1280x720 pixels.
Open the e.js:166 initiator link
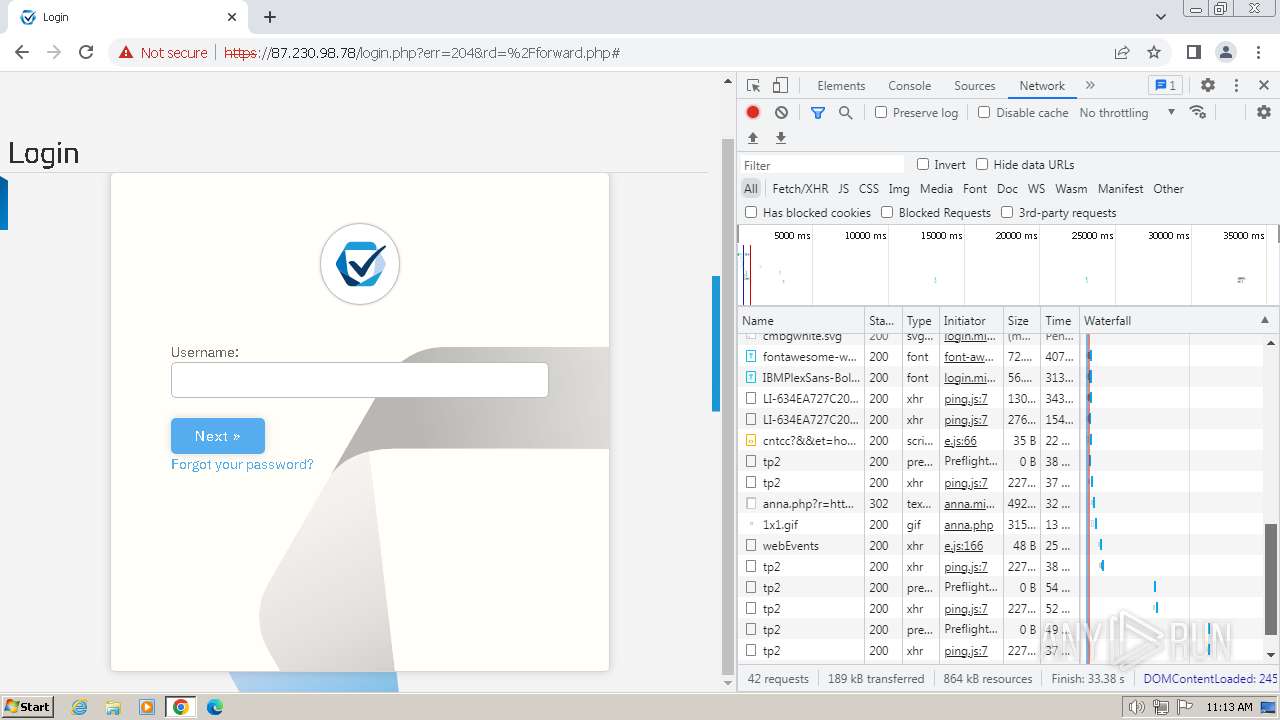click(963, 545)
